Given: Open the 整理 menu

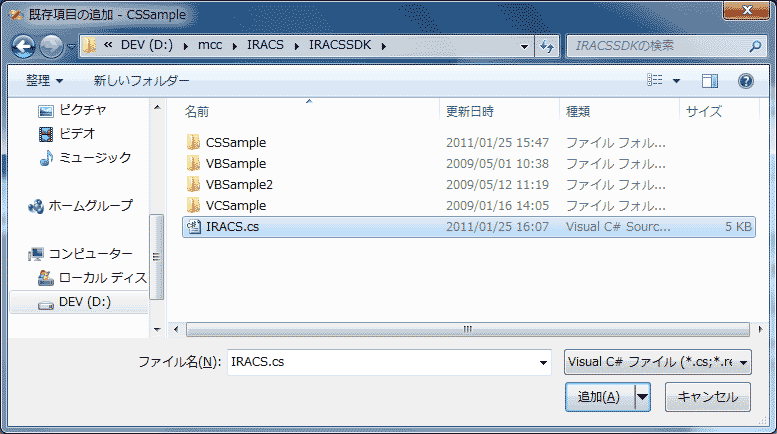Looking at the screenshot, I should [x=44, y=81].
